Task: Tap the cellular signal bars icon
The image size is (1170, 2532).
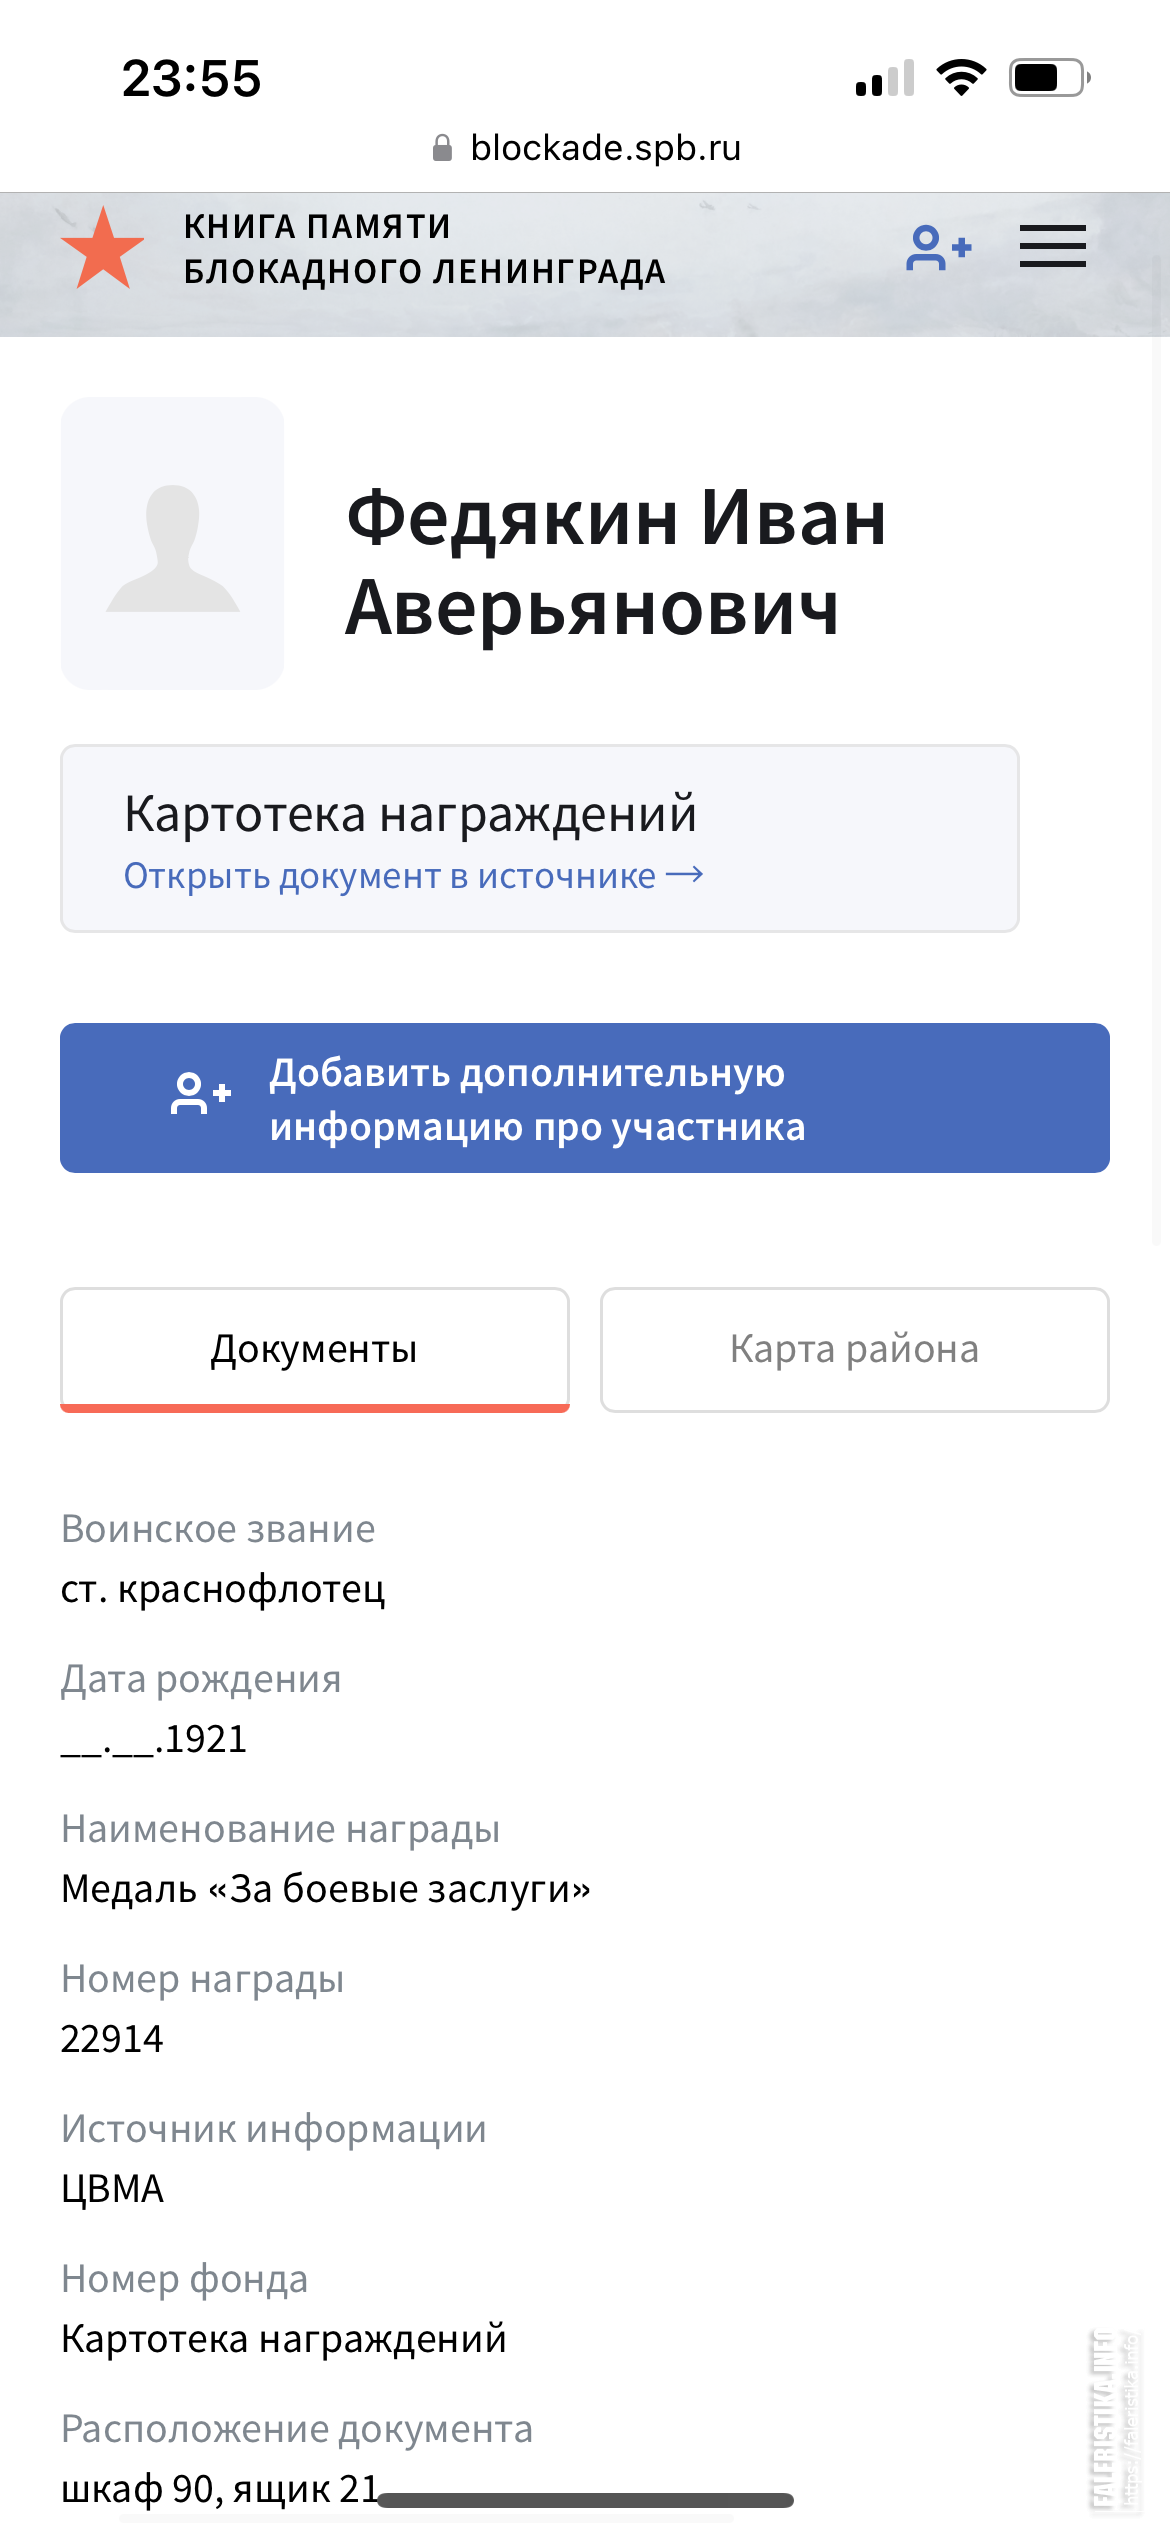Action: tap(885, 78)
